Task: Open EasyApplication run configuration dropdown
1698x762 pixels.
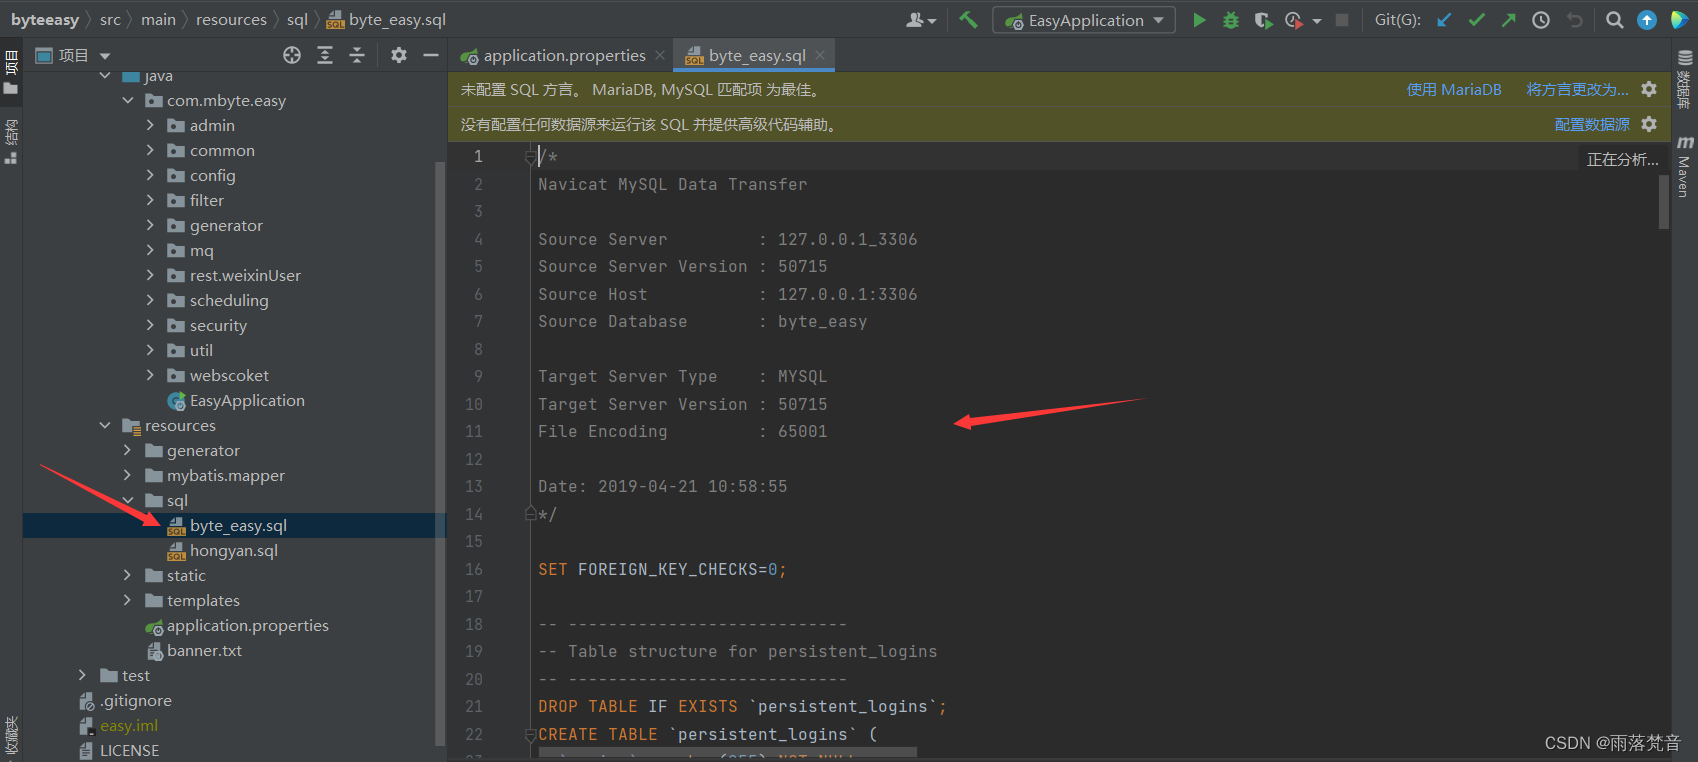Action: click(1084, 20)
